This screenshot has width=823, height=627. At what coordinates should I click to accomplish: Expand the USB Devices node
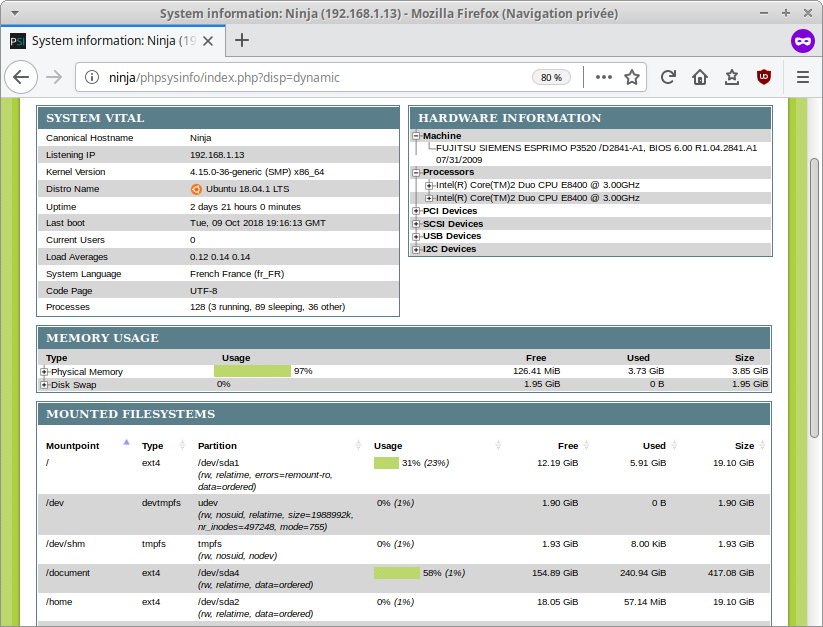(416, 236)
